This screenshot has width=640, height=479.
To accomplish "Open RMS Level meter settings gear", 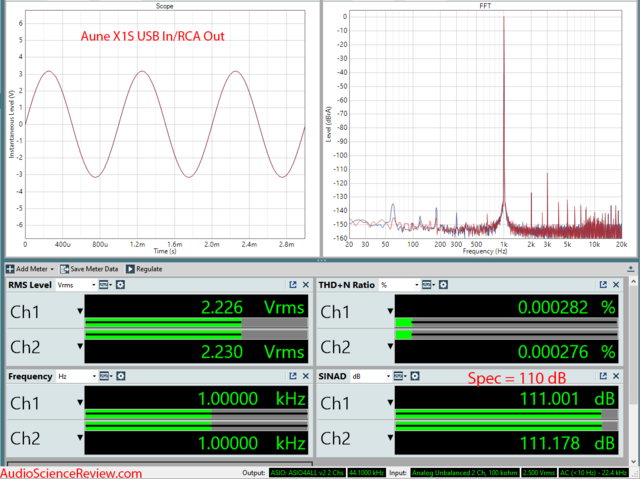I will [120, 285].
